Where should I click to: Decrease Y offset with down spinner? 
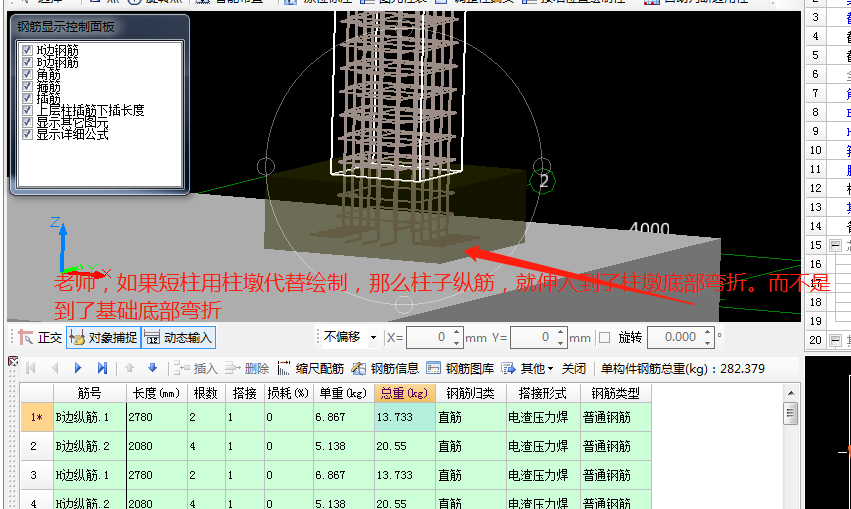[x=561, y=342]
